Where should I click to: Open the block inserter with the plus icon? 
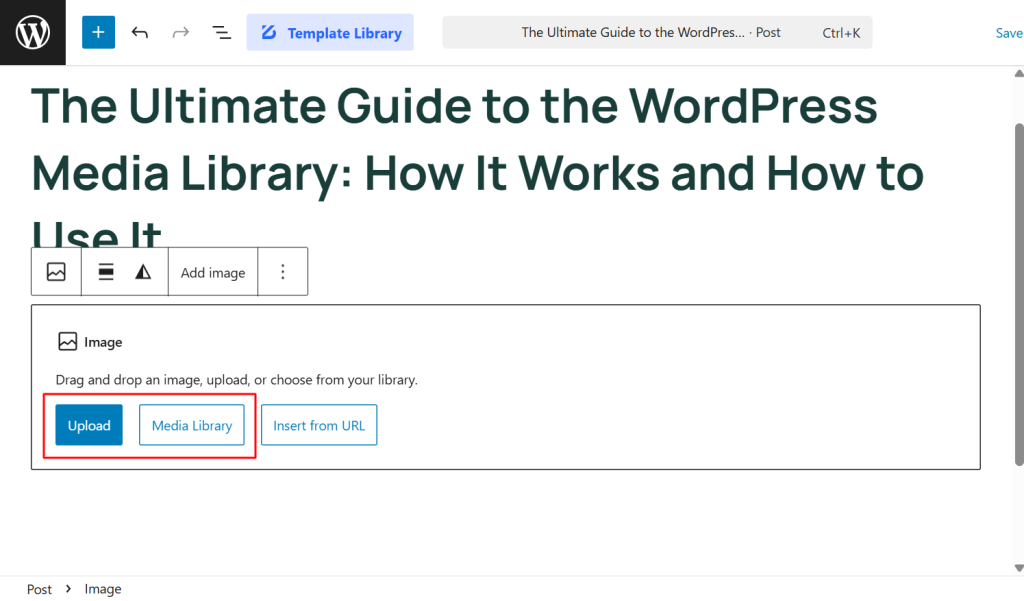click(97, 31)
